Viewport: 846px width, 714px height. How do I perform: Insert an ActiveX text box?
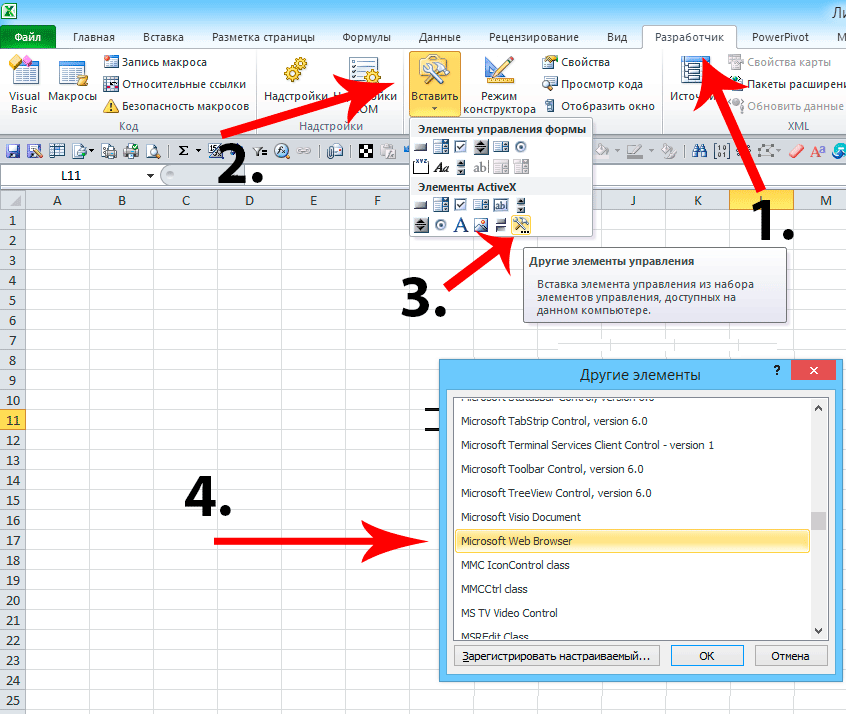click(x=501, y=205)
